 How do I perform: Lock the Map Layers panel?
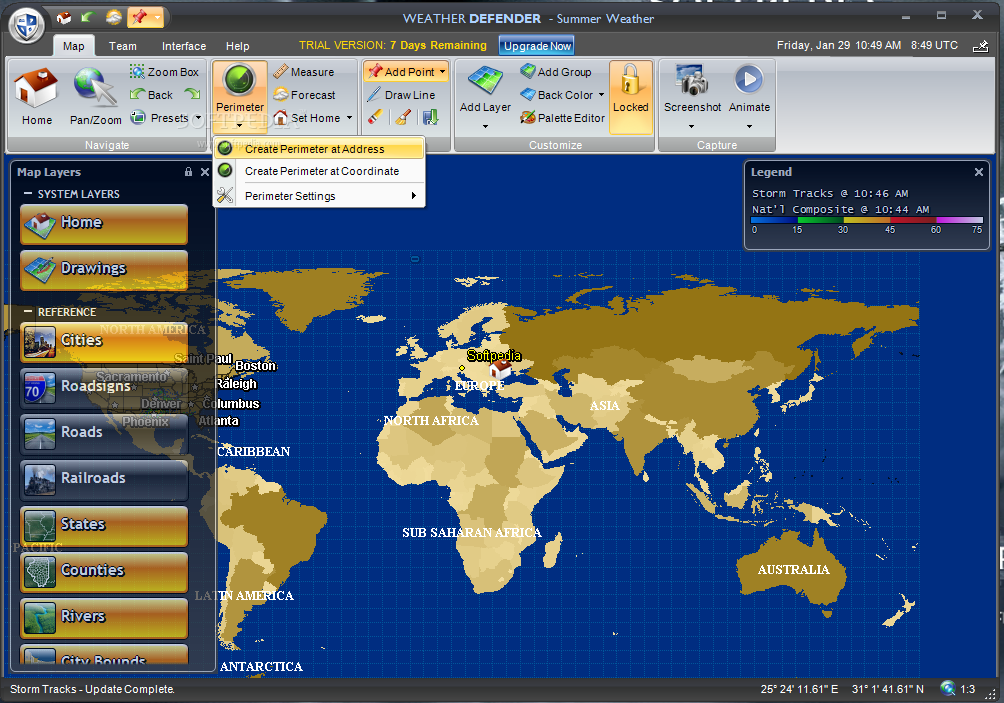188,172
